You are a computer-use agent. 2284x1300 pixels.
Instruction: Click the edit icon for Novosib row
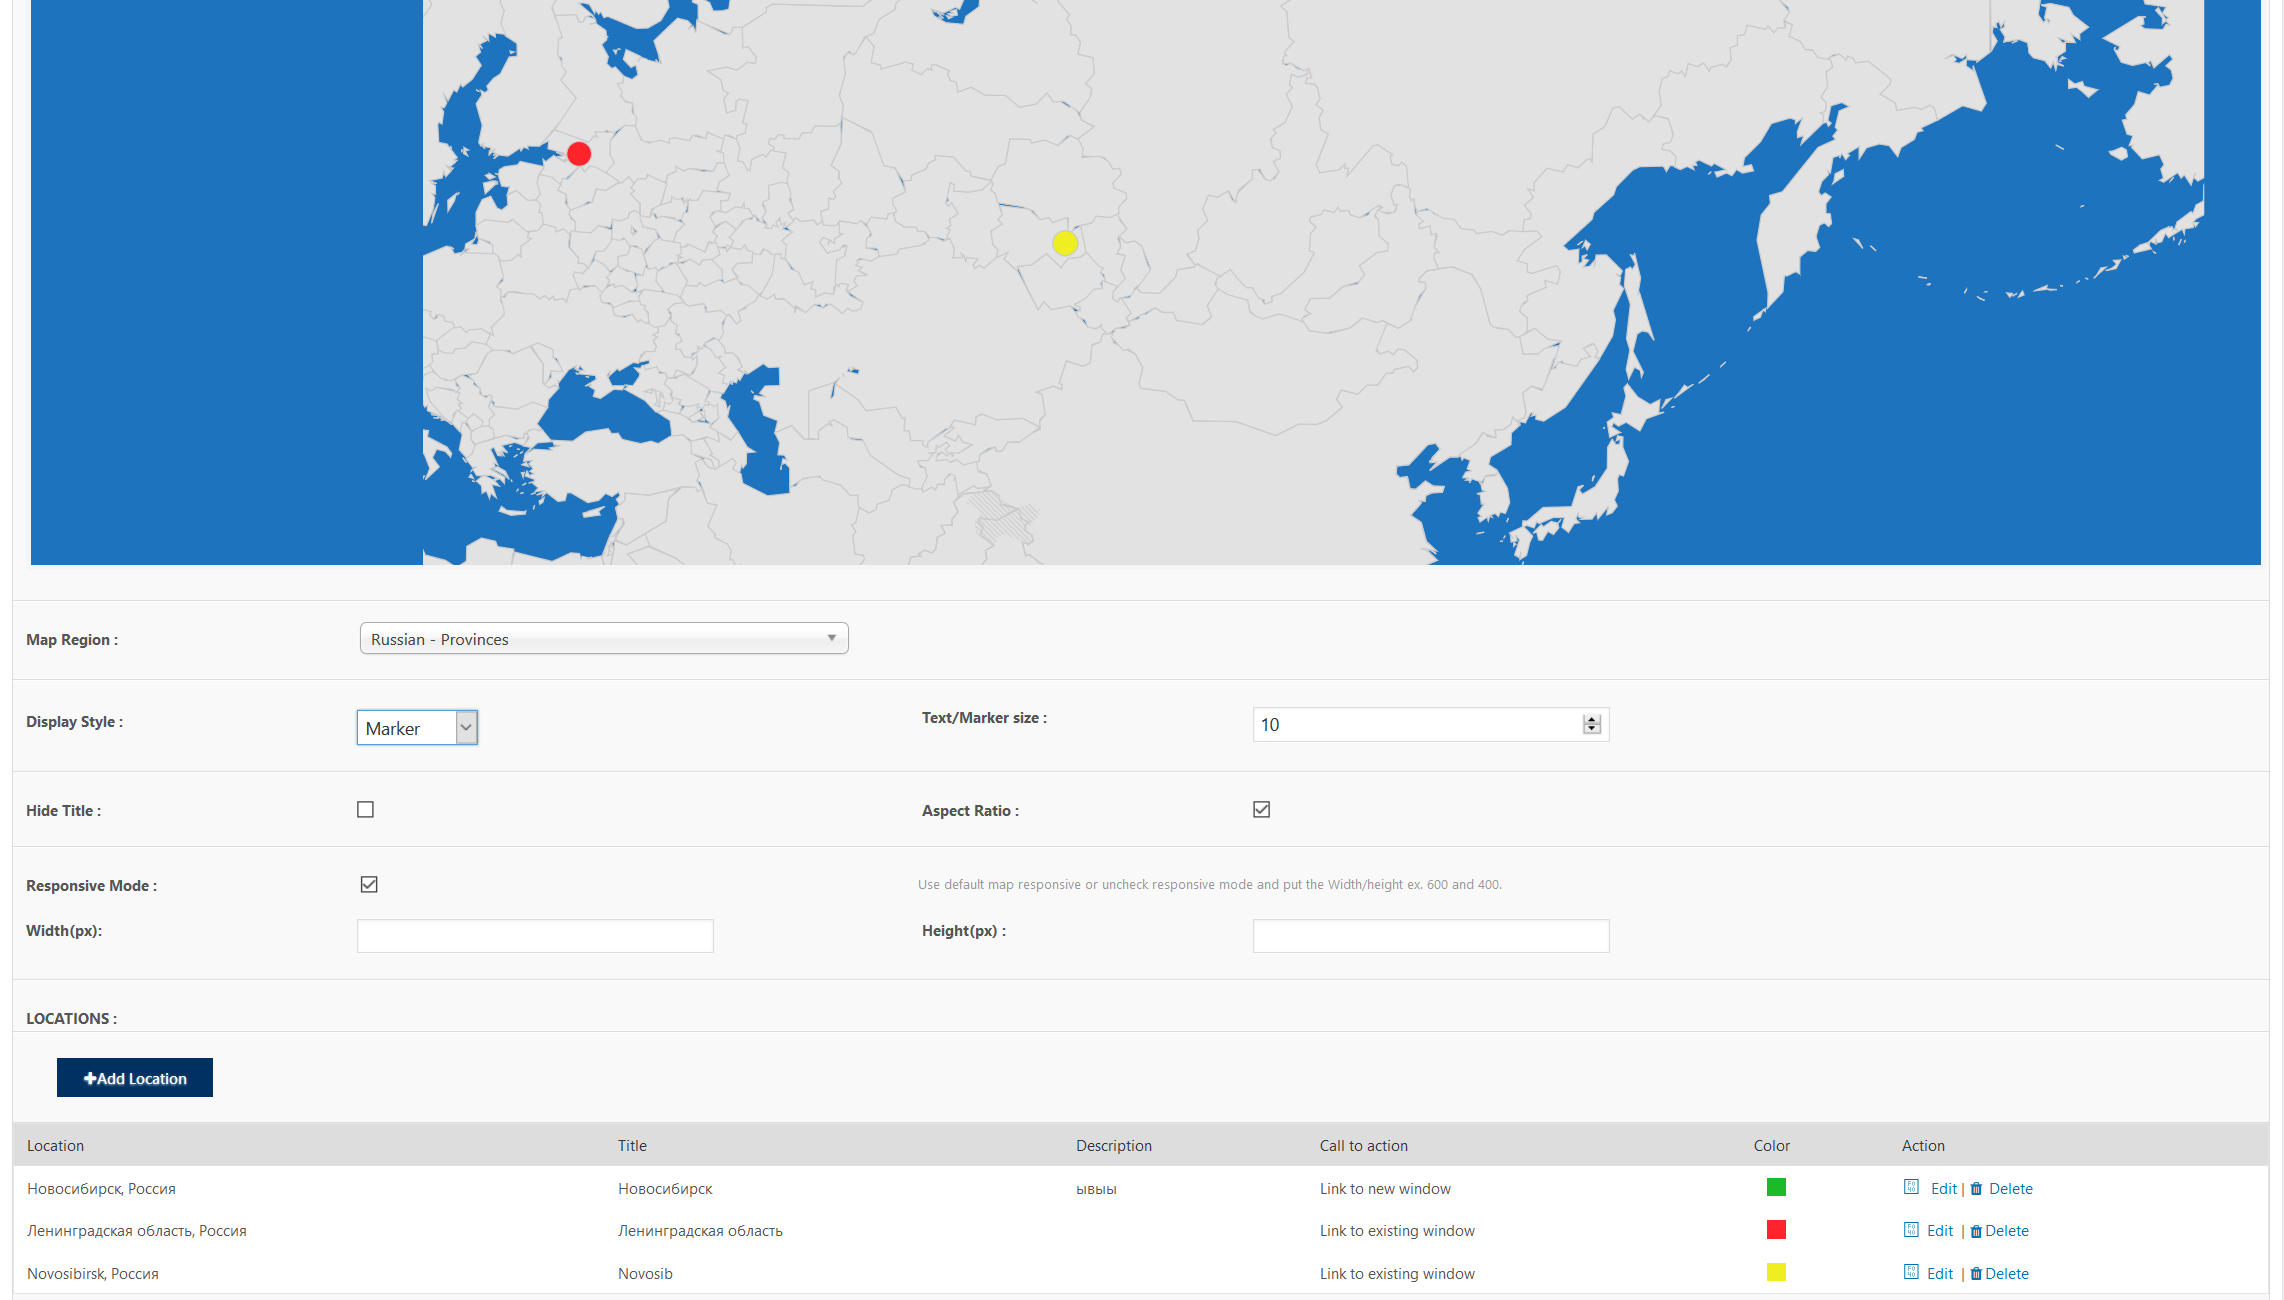click(1911, 1272)
